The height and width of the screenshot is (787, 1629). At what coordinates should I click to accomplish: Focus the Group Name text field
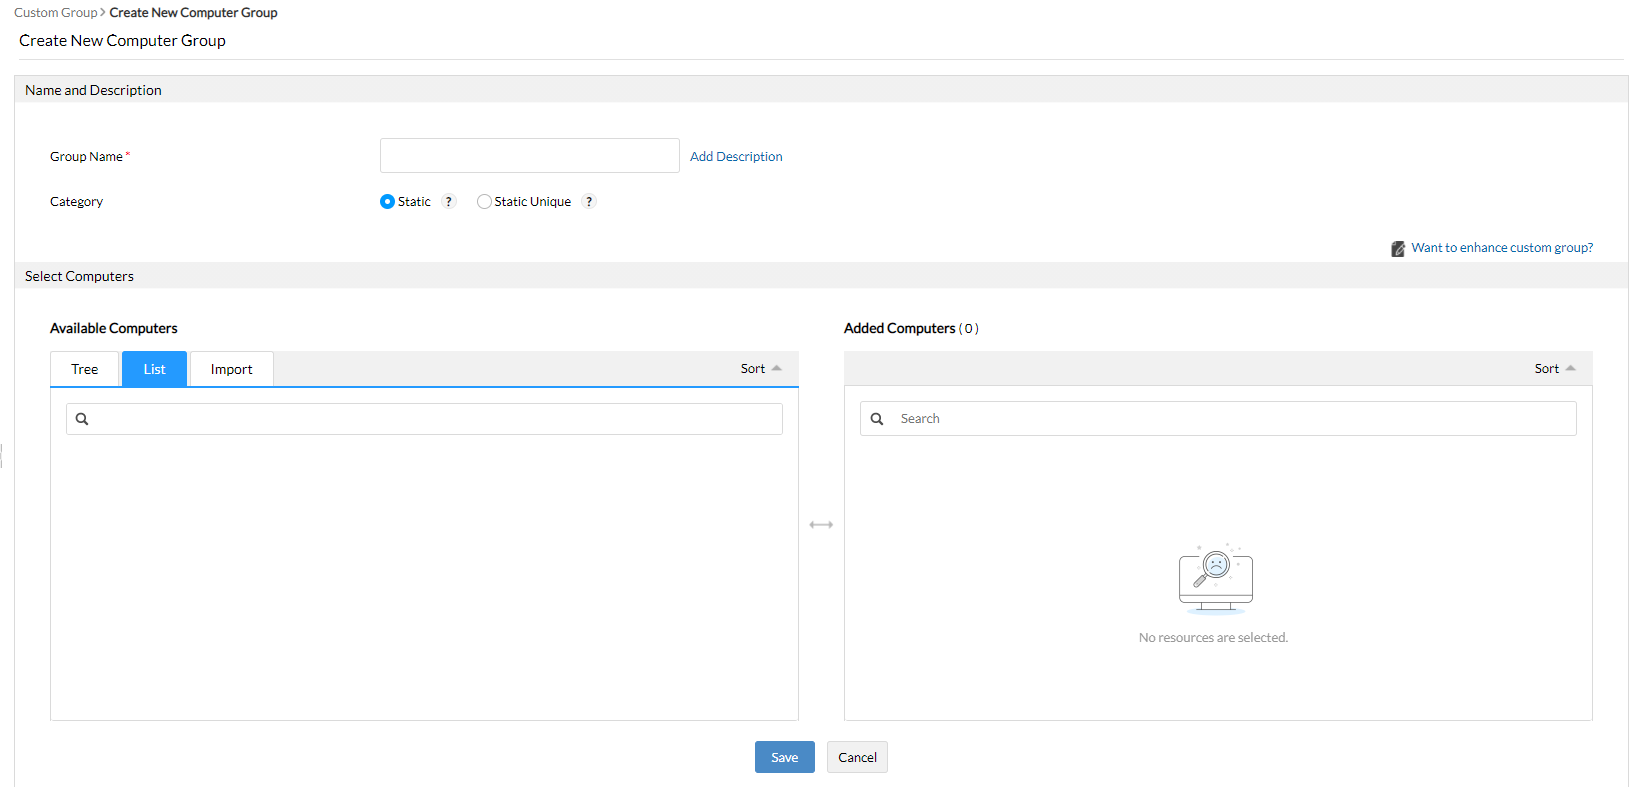pos(529,156)
